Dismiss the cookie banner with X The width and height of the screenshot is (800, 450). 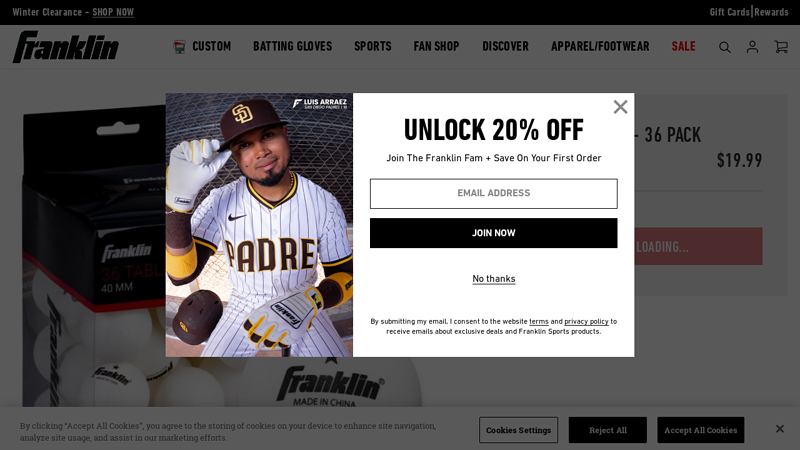pyautogui.click(x=780, y=429)
